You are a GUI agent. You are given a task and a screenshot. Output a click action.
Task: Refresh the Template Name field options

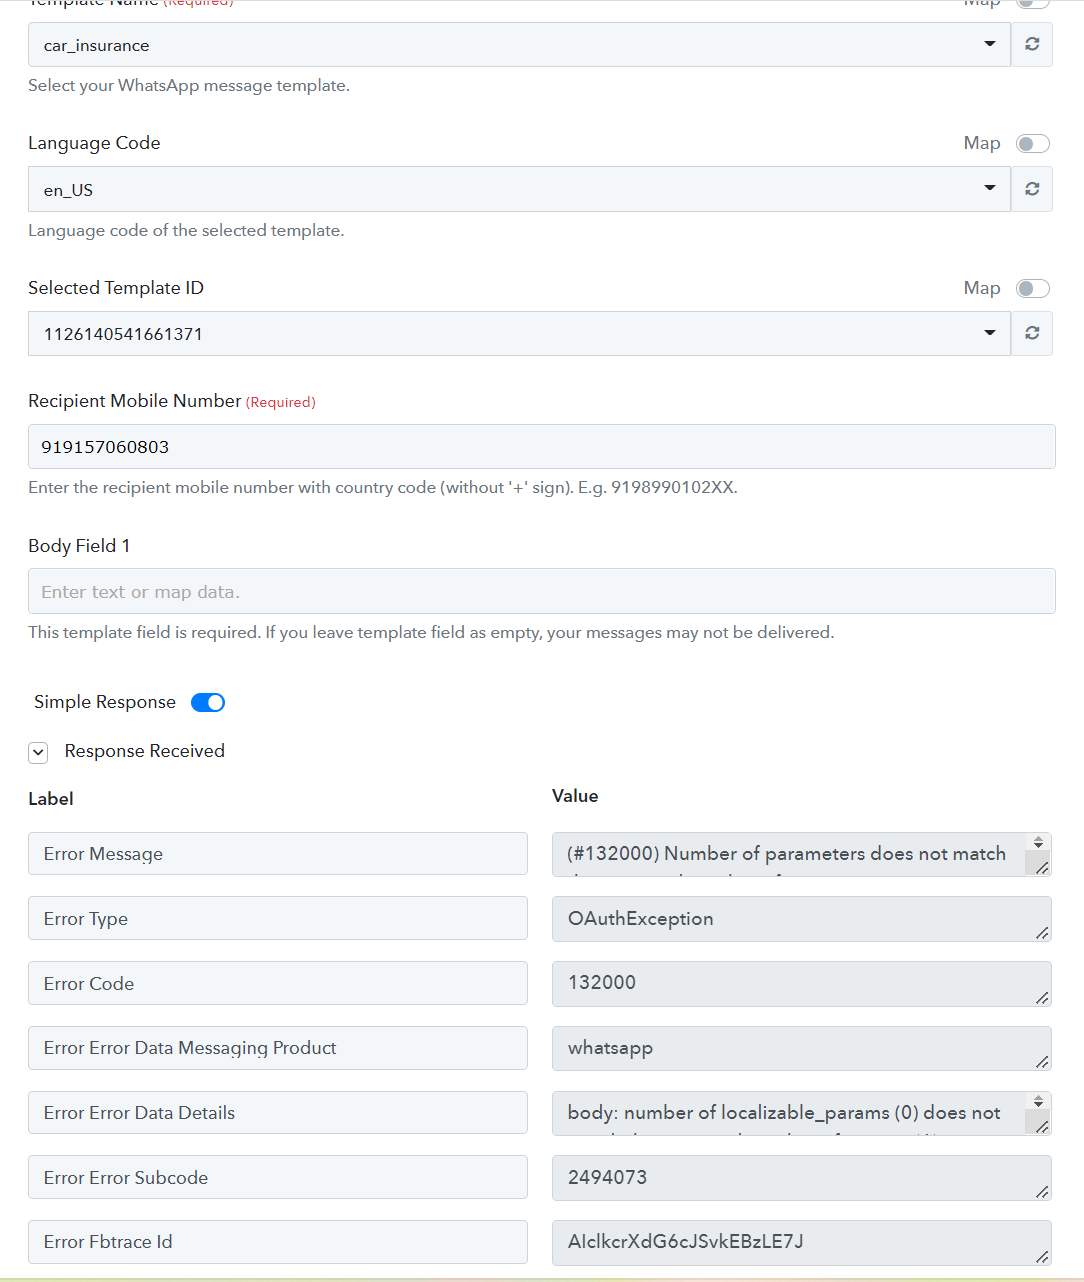pyautogui.click(x=1032, y=44)
